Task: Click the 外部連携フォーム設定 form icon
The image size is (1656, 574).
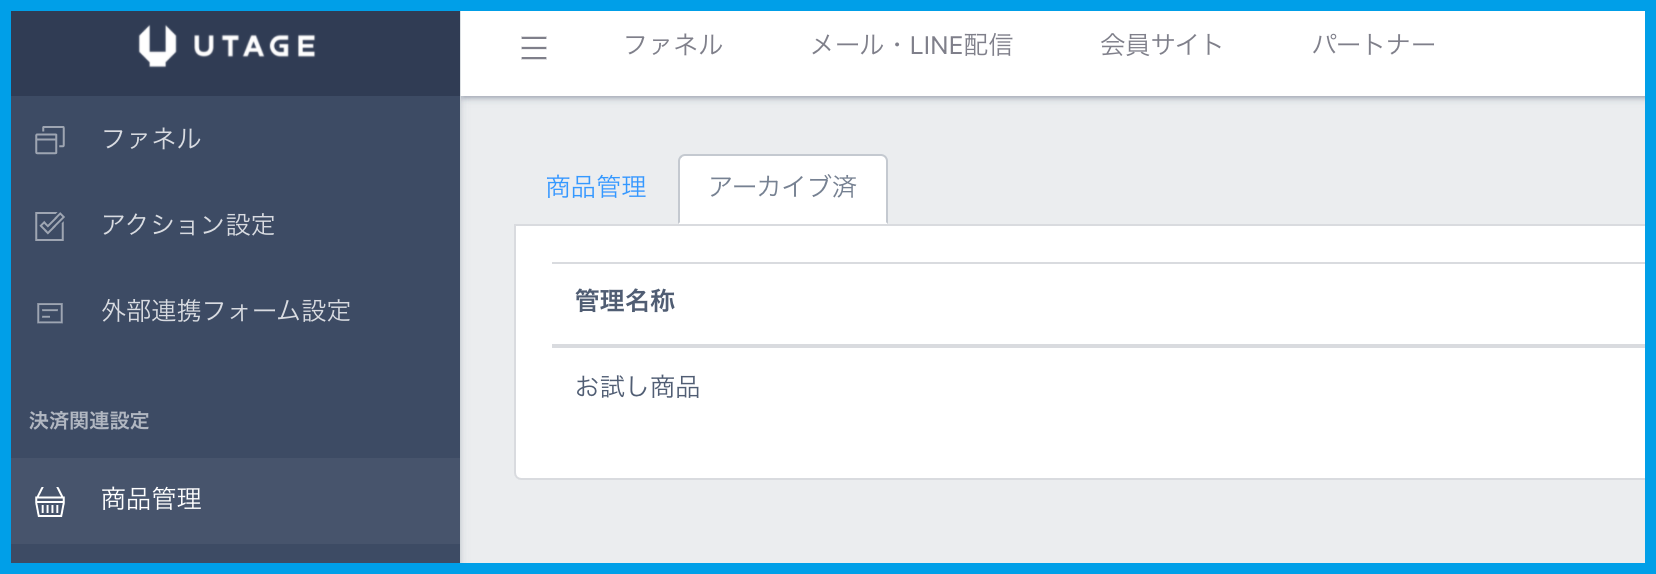Action: tap(50, 313)
